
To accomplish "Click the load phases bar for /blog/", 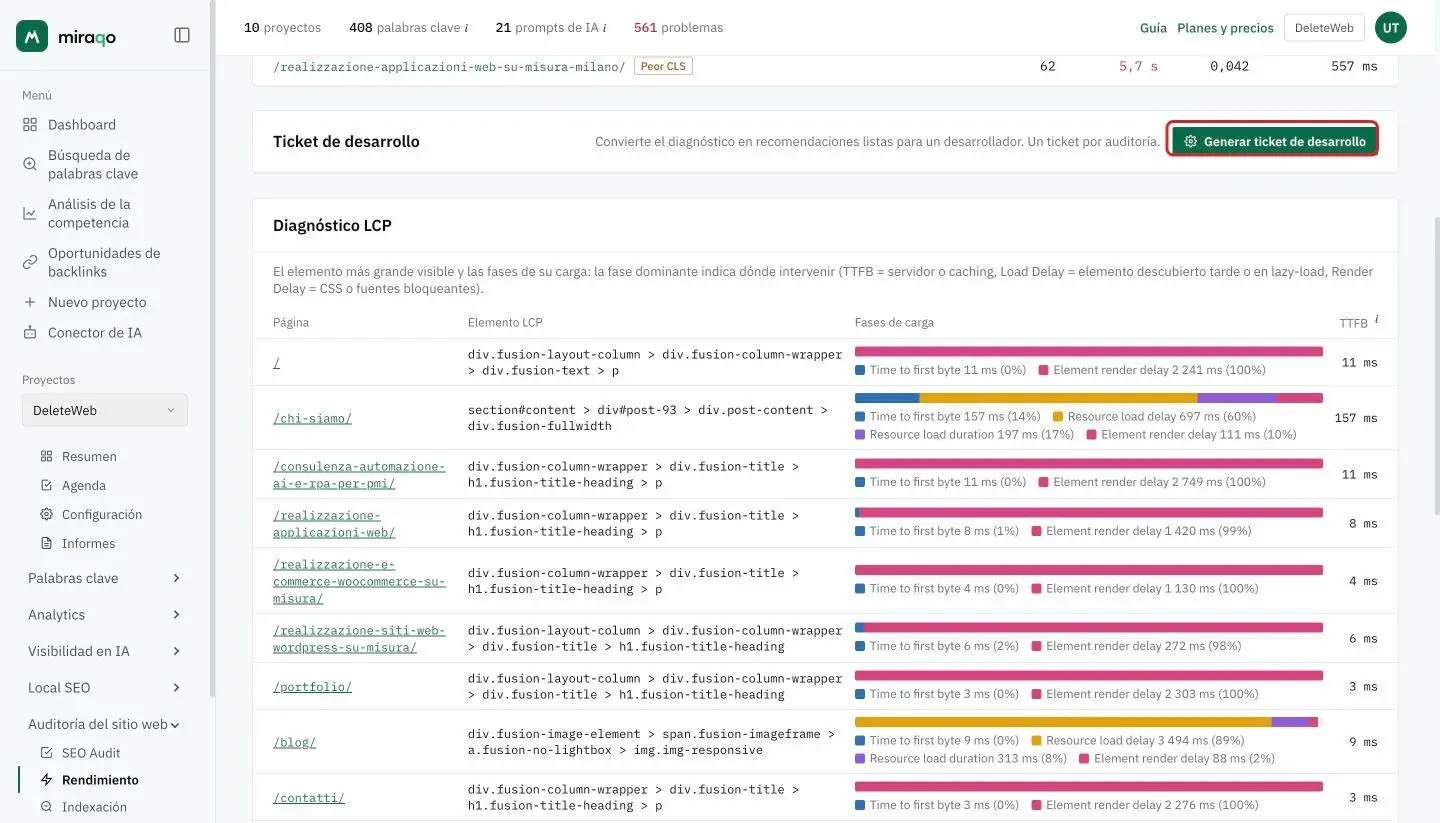I will [1089, 722].
